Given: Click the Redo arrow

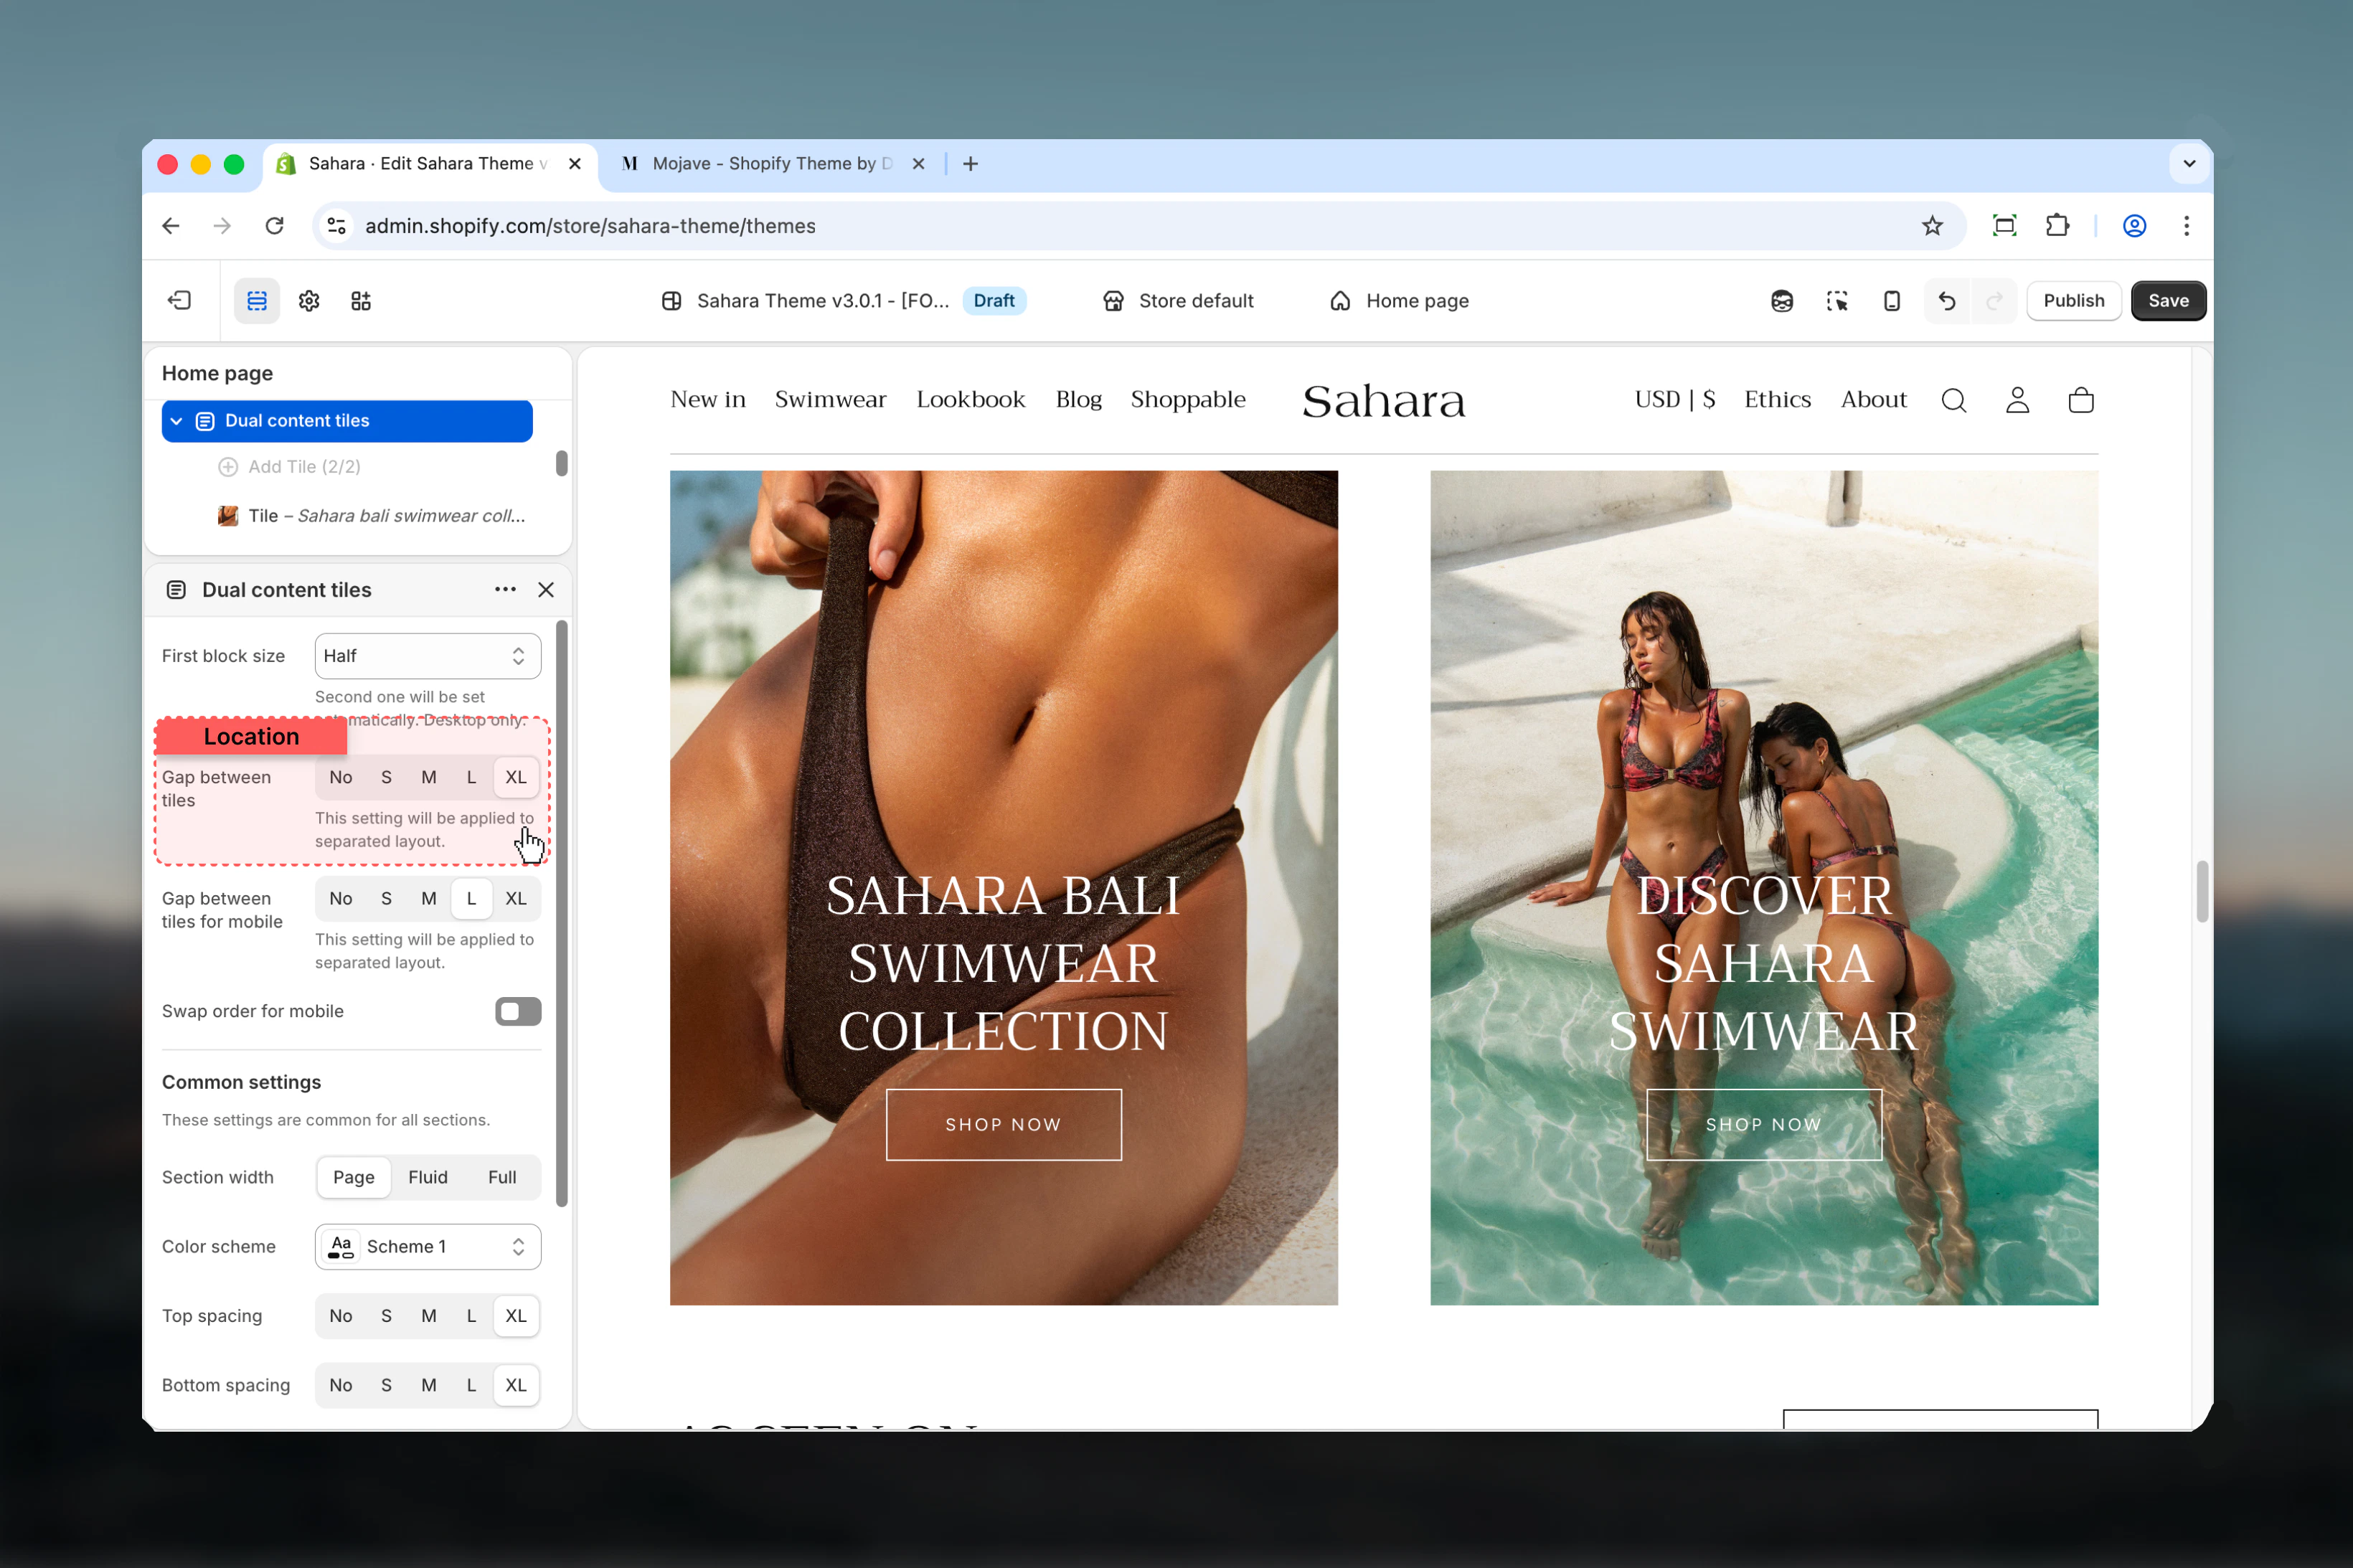Looking at the screenshot, I should [x=1994, y=301].
